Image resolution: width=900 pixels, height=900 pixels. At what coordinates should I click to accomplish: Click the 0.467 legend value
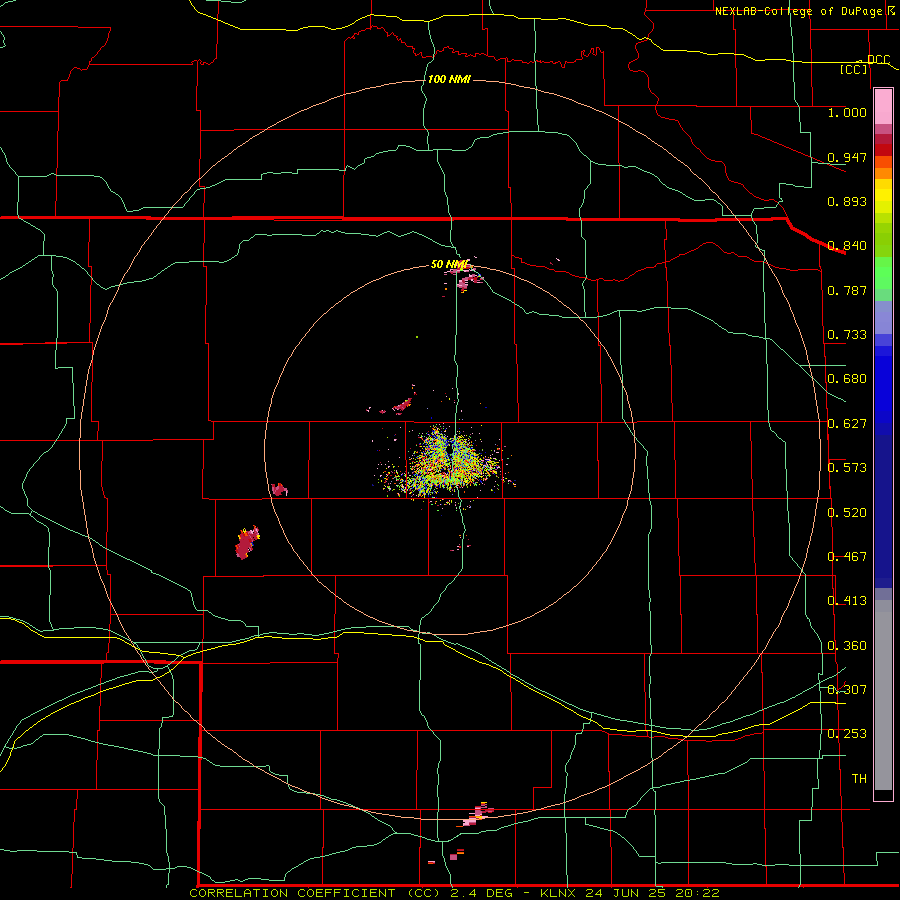point(847,557)
